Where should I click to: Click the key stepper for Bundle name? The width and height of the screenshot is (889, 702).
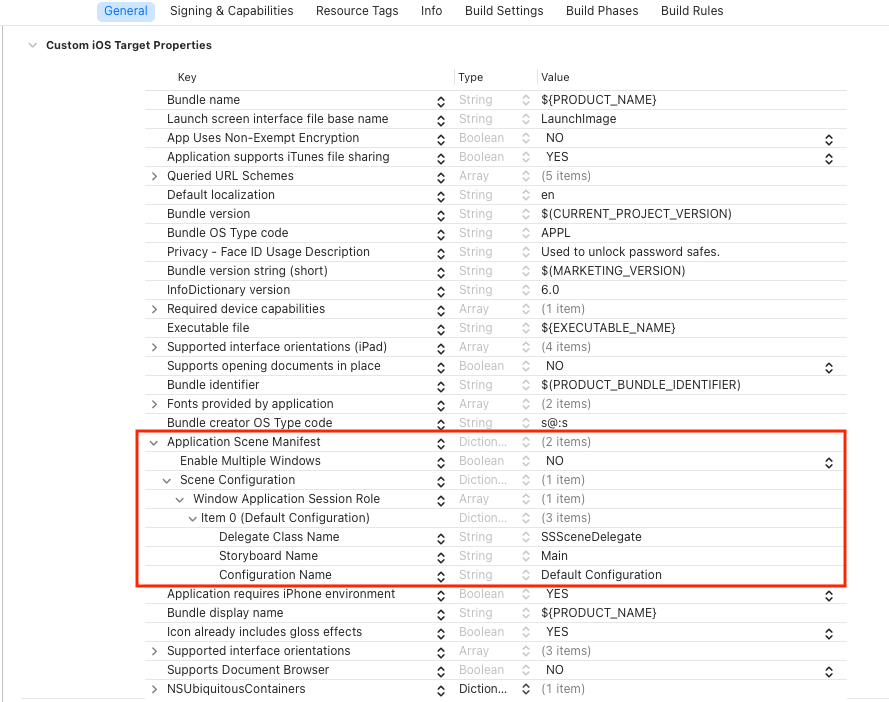441,101
